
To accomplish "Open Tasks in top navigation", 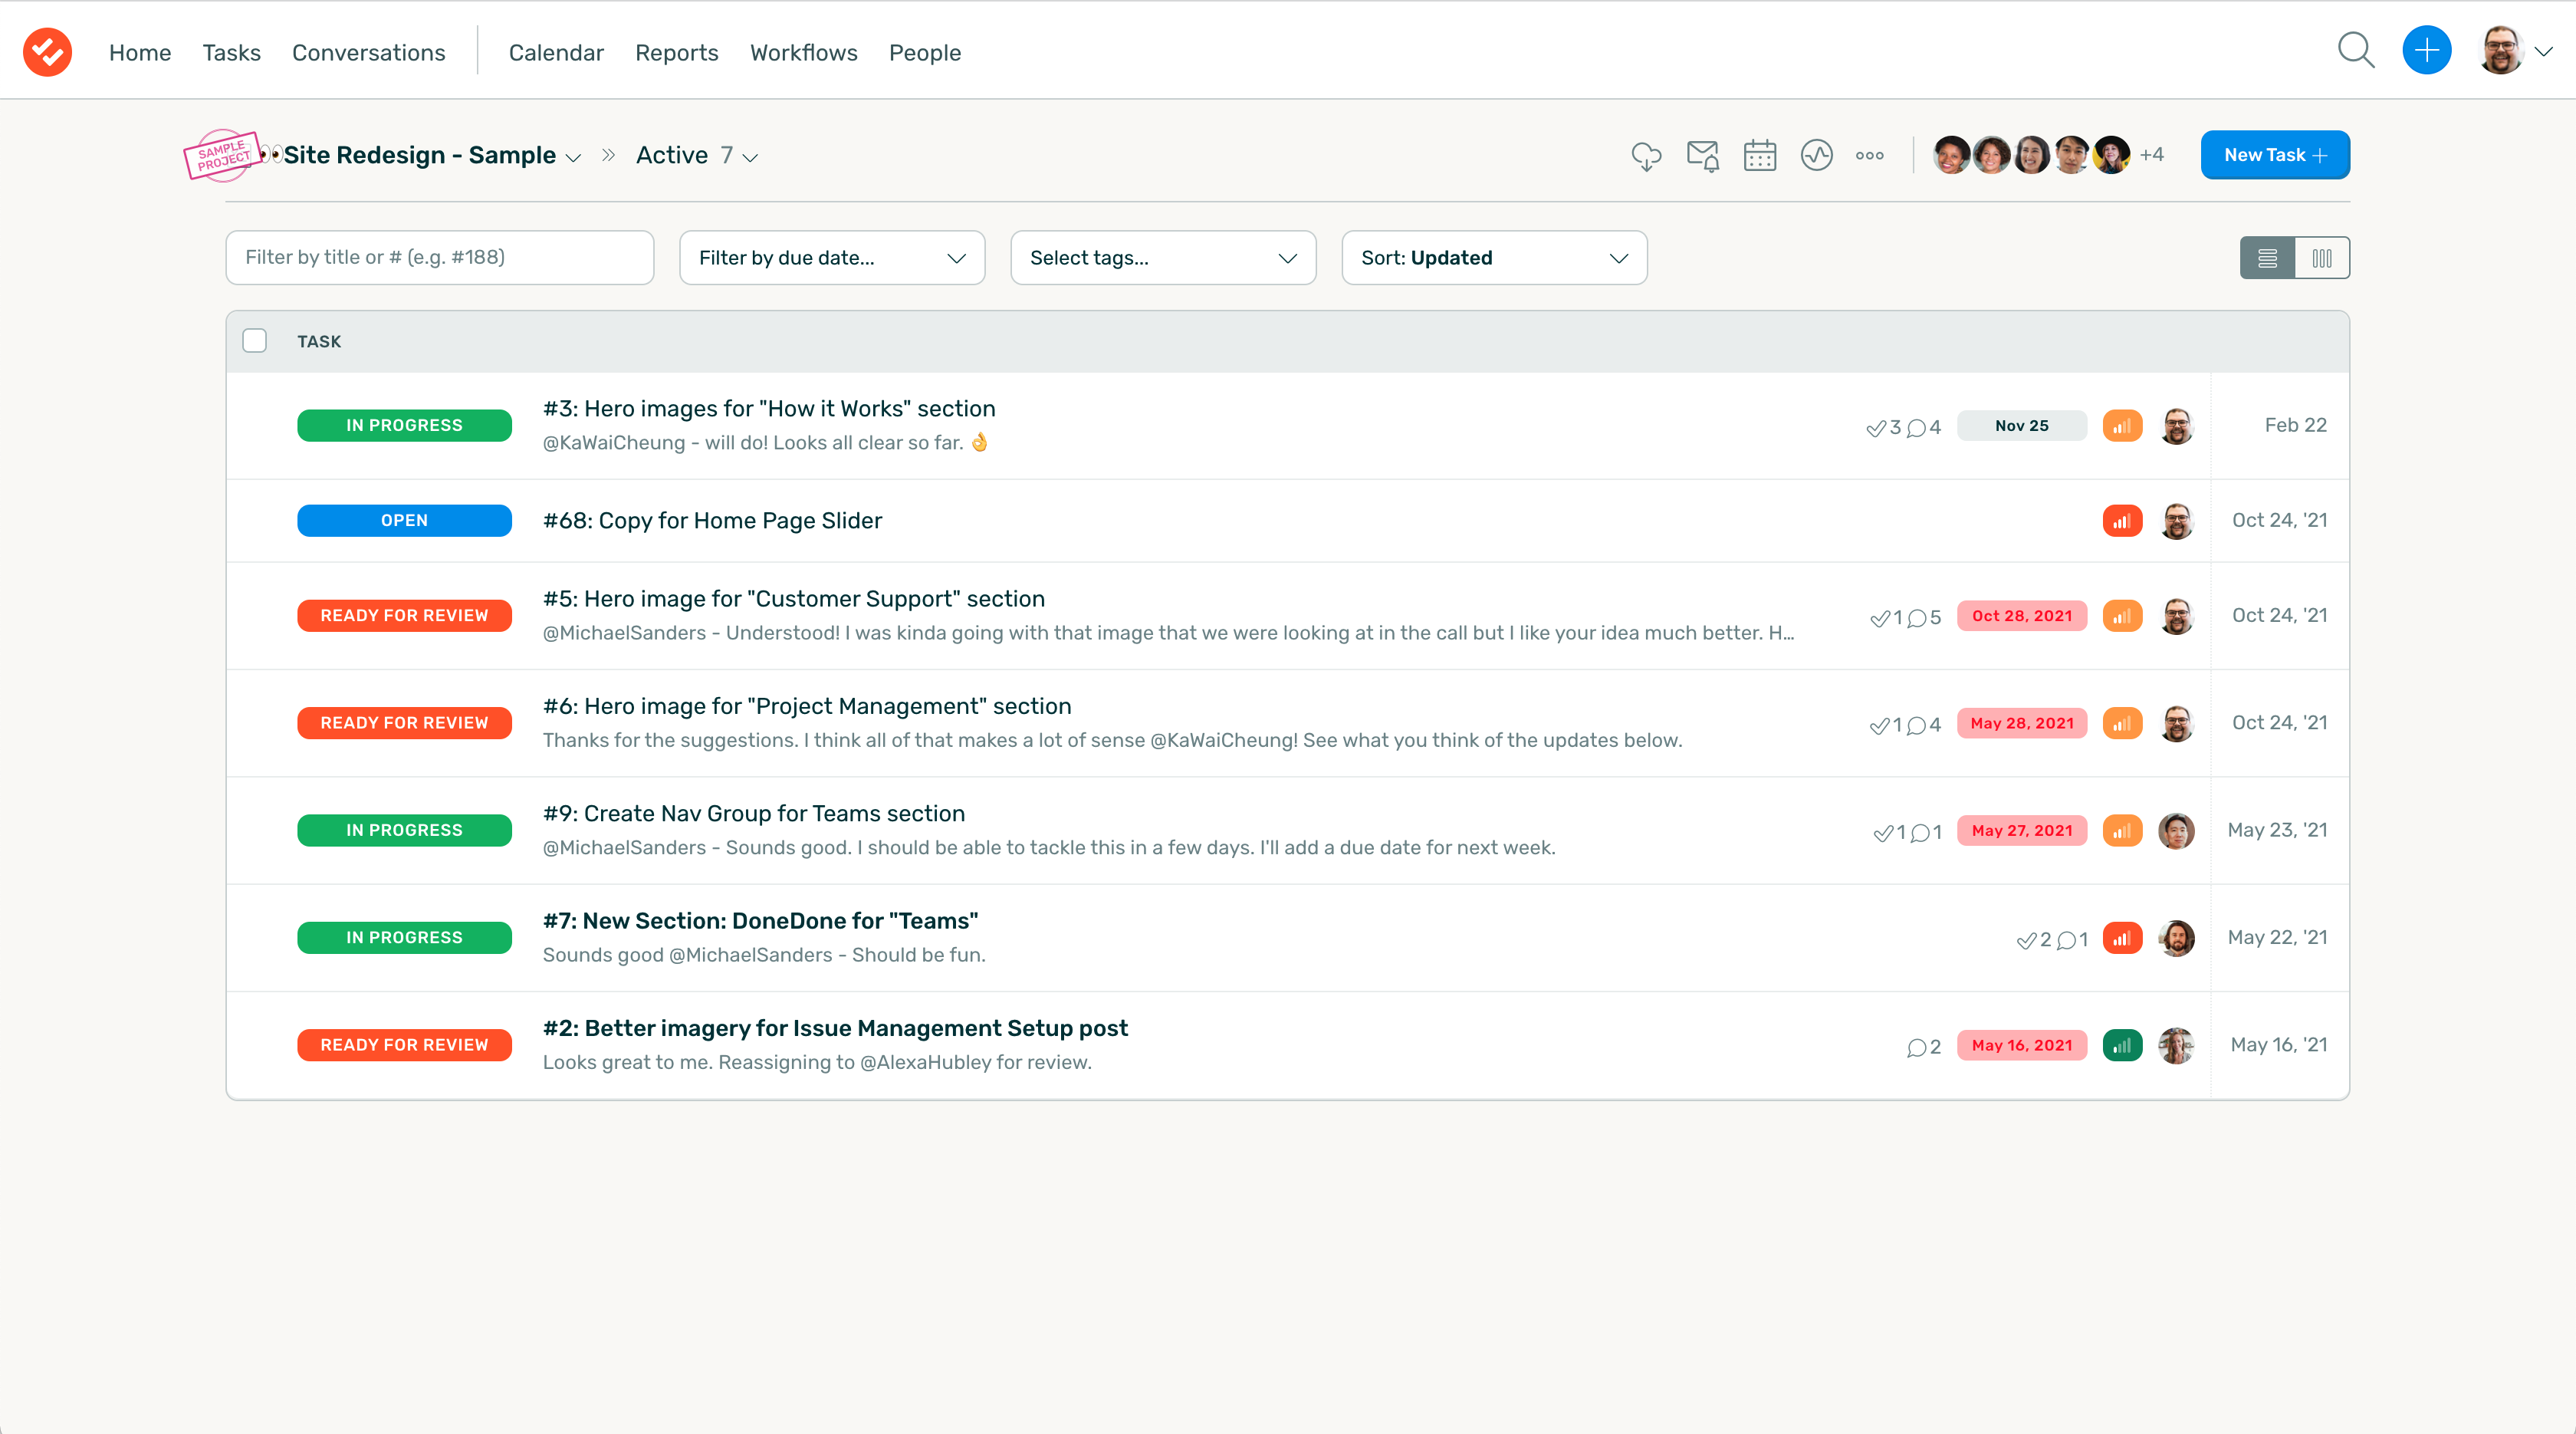I will click(231, 53).
